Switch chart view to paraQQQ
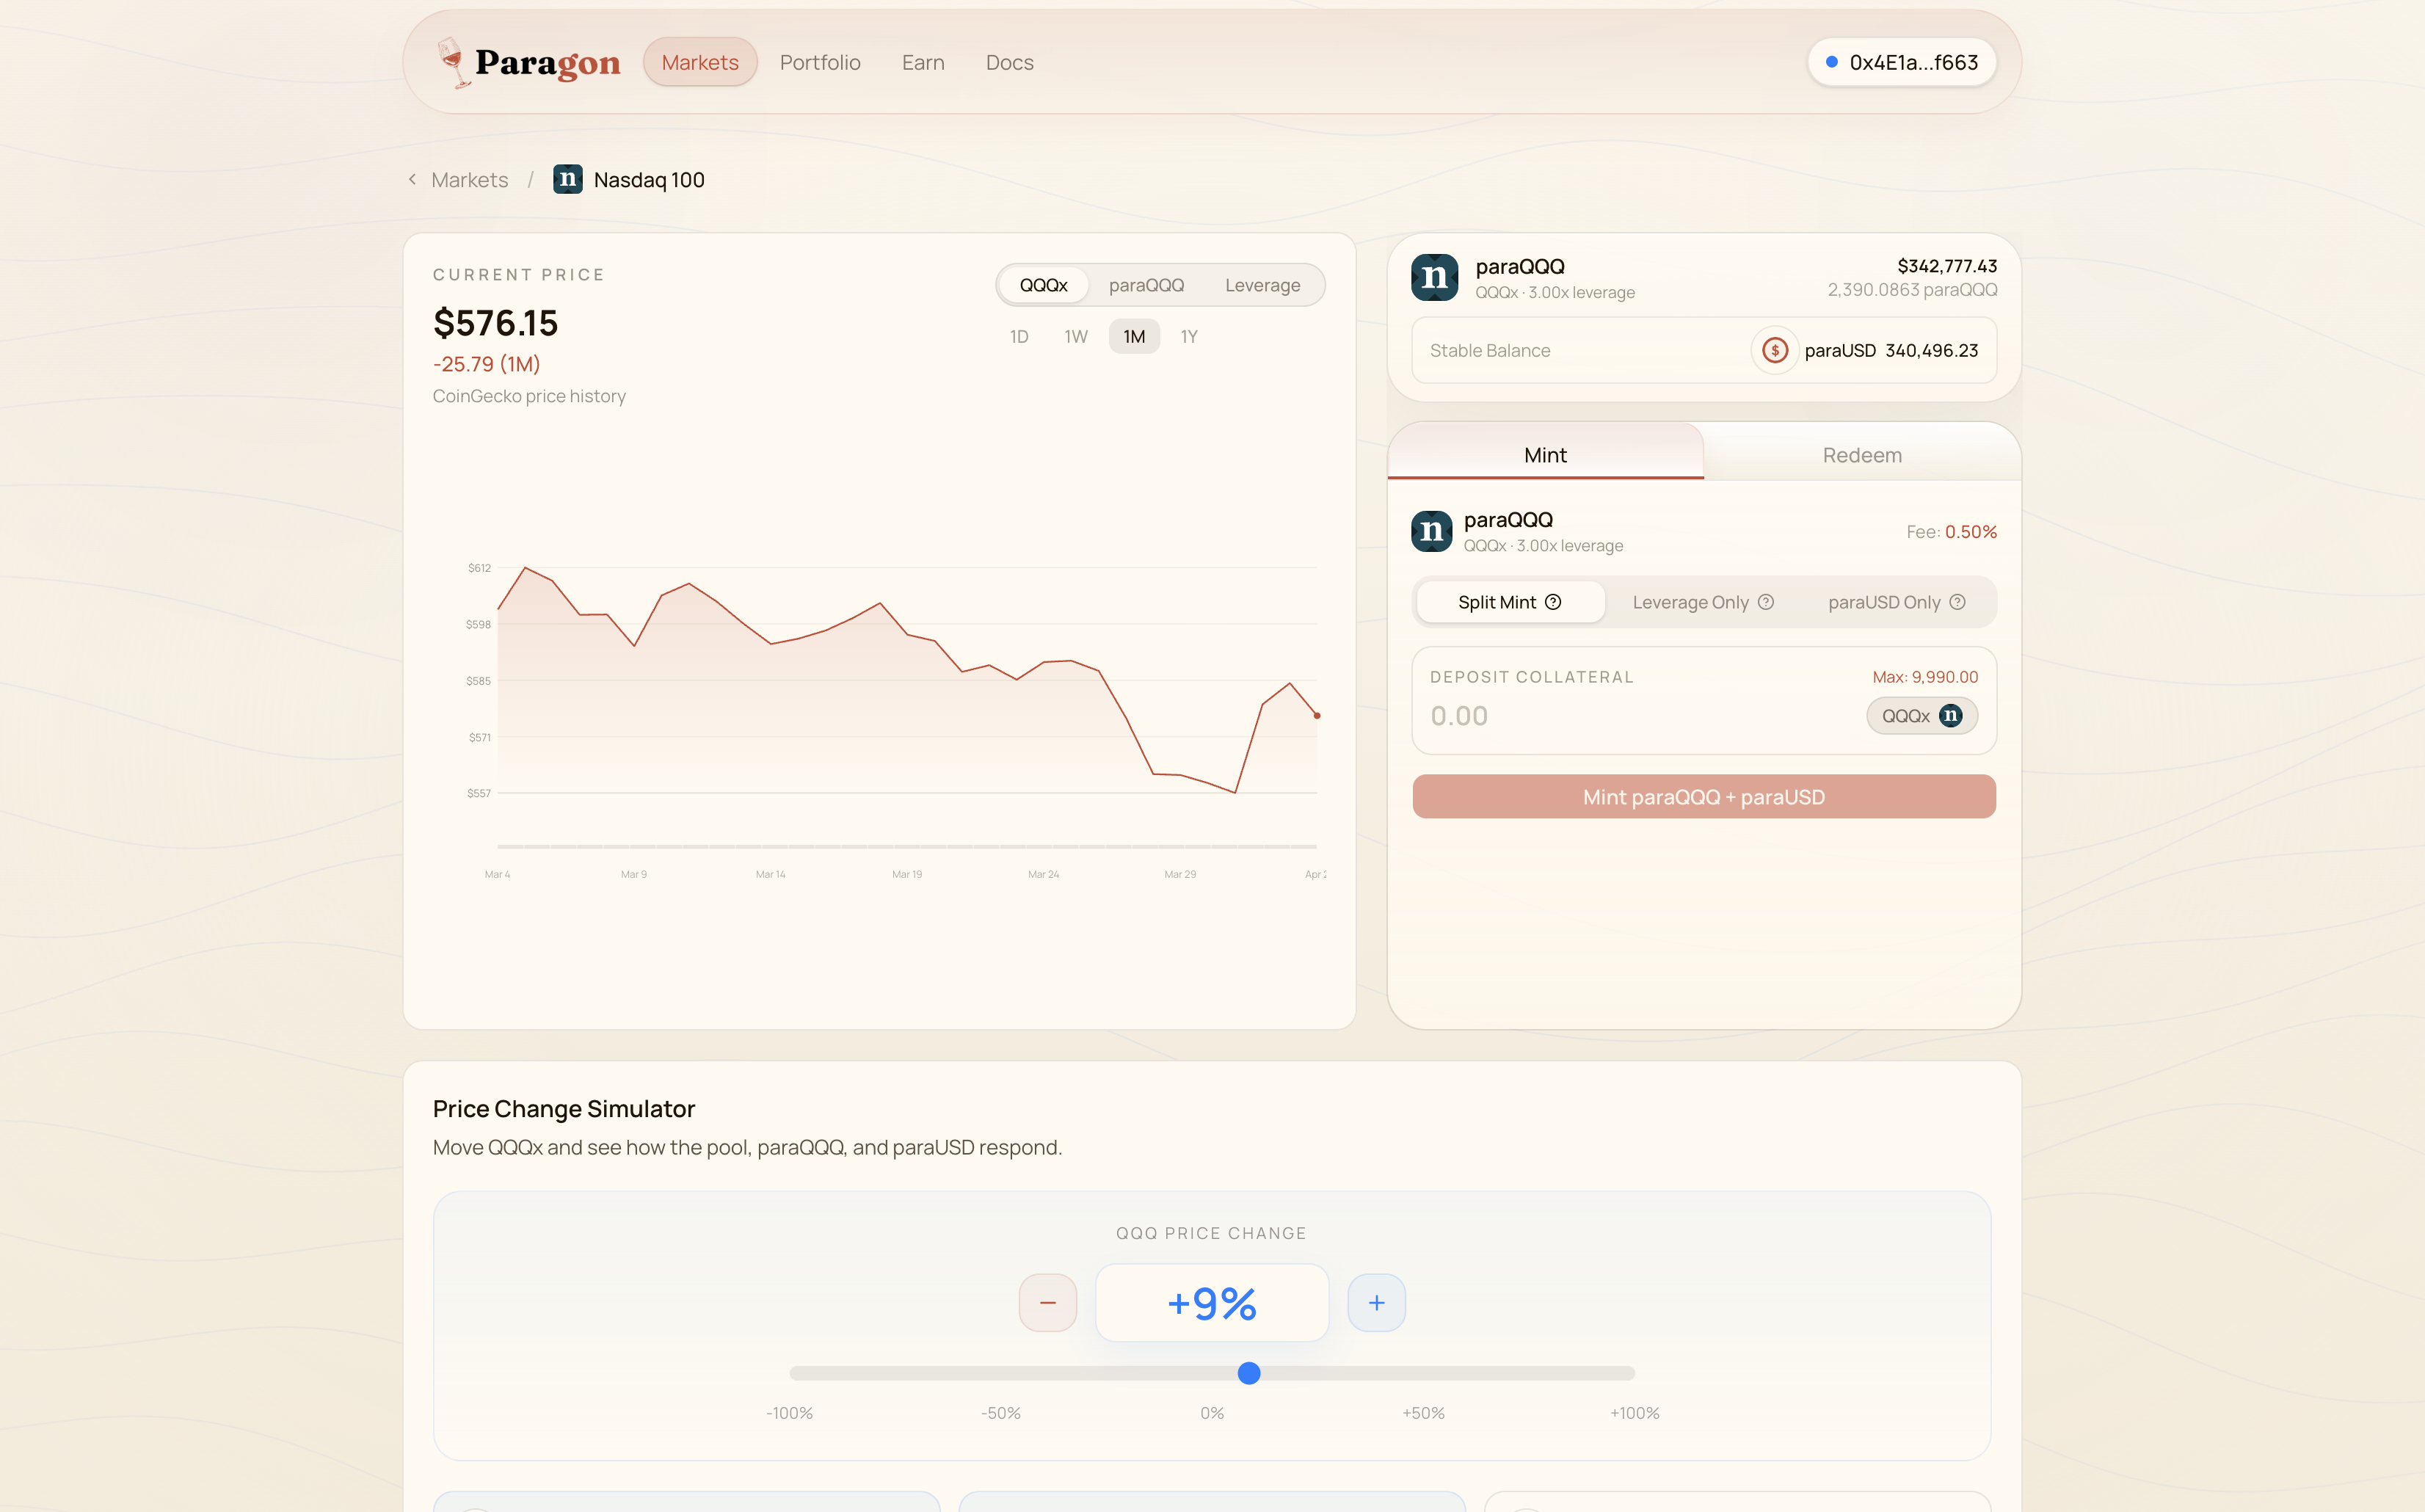 point(1146,285)
